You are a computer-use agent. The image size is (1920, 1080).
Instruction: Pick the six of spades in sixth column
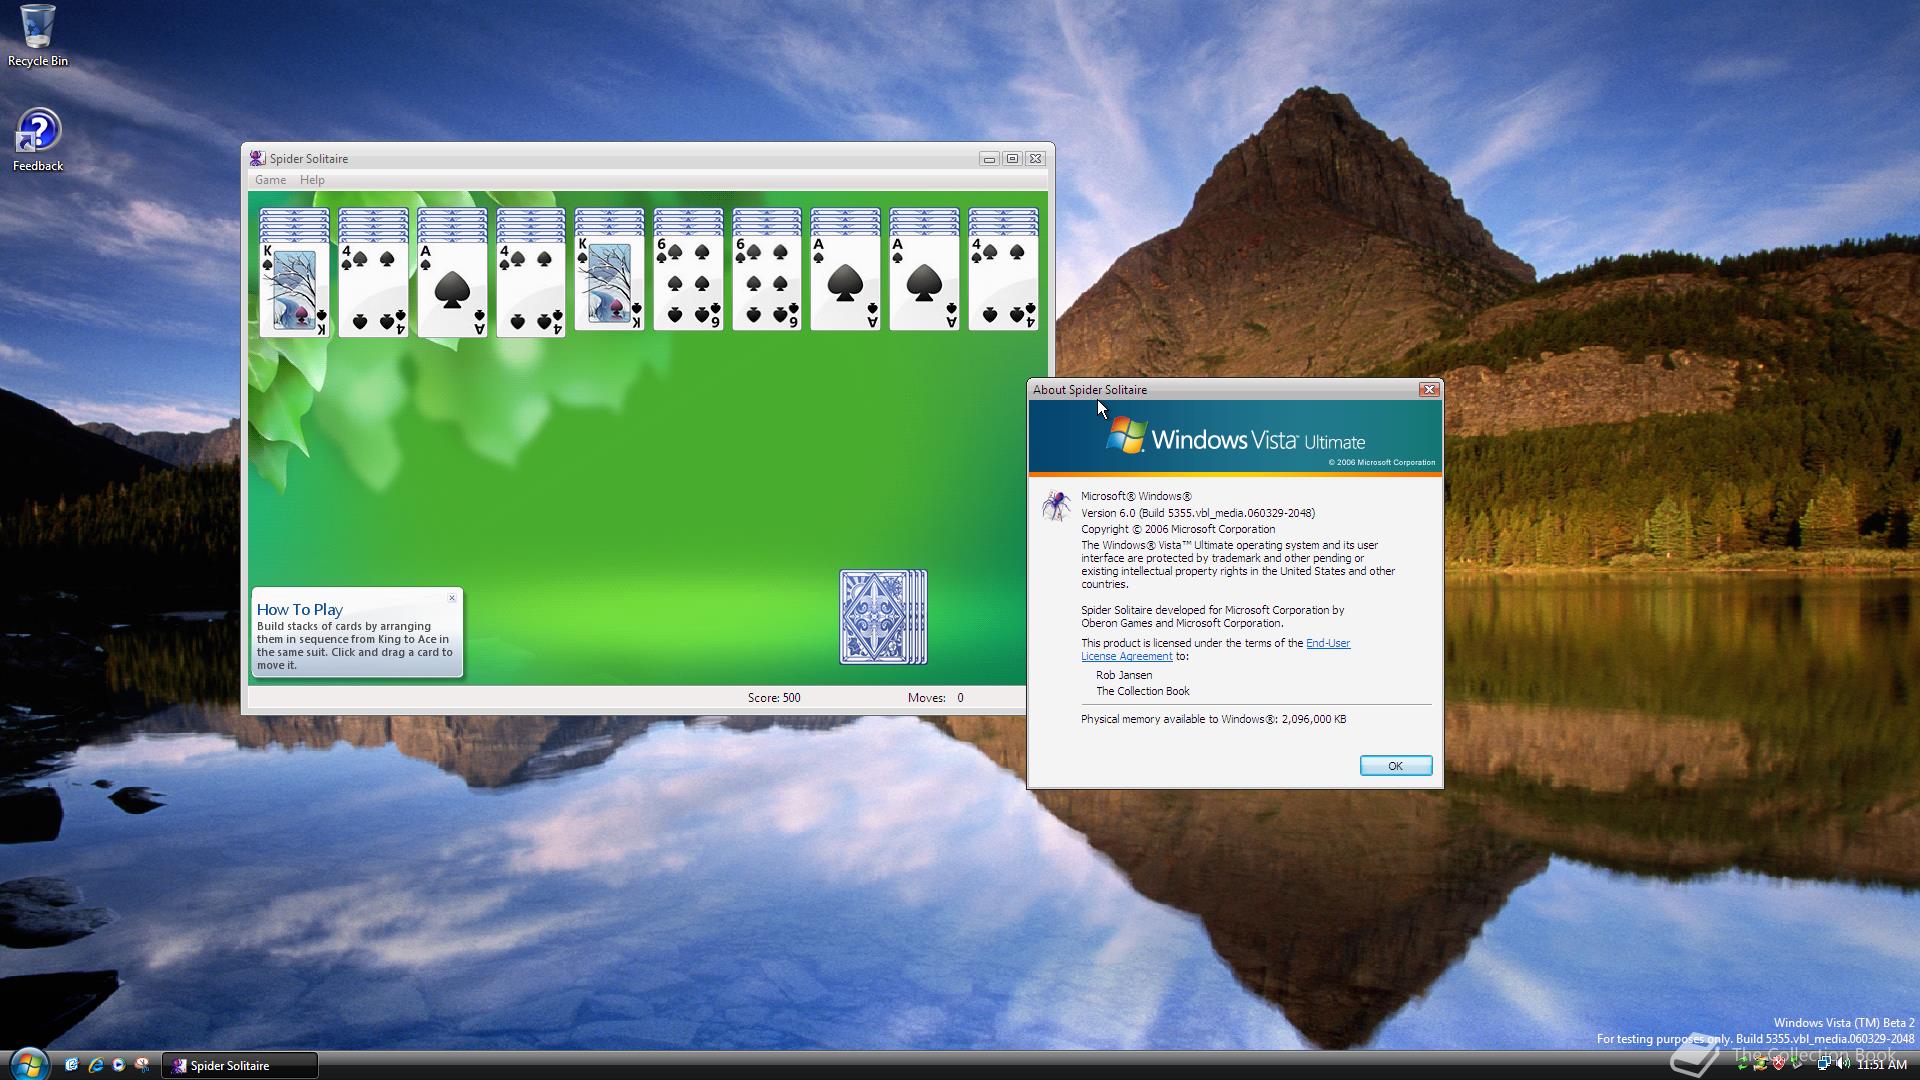tap(688, 285)
